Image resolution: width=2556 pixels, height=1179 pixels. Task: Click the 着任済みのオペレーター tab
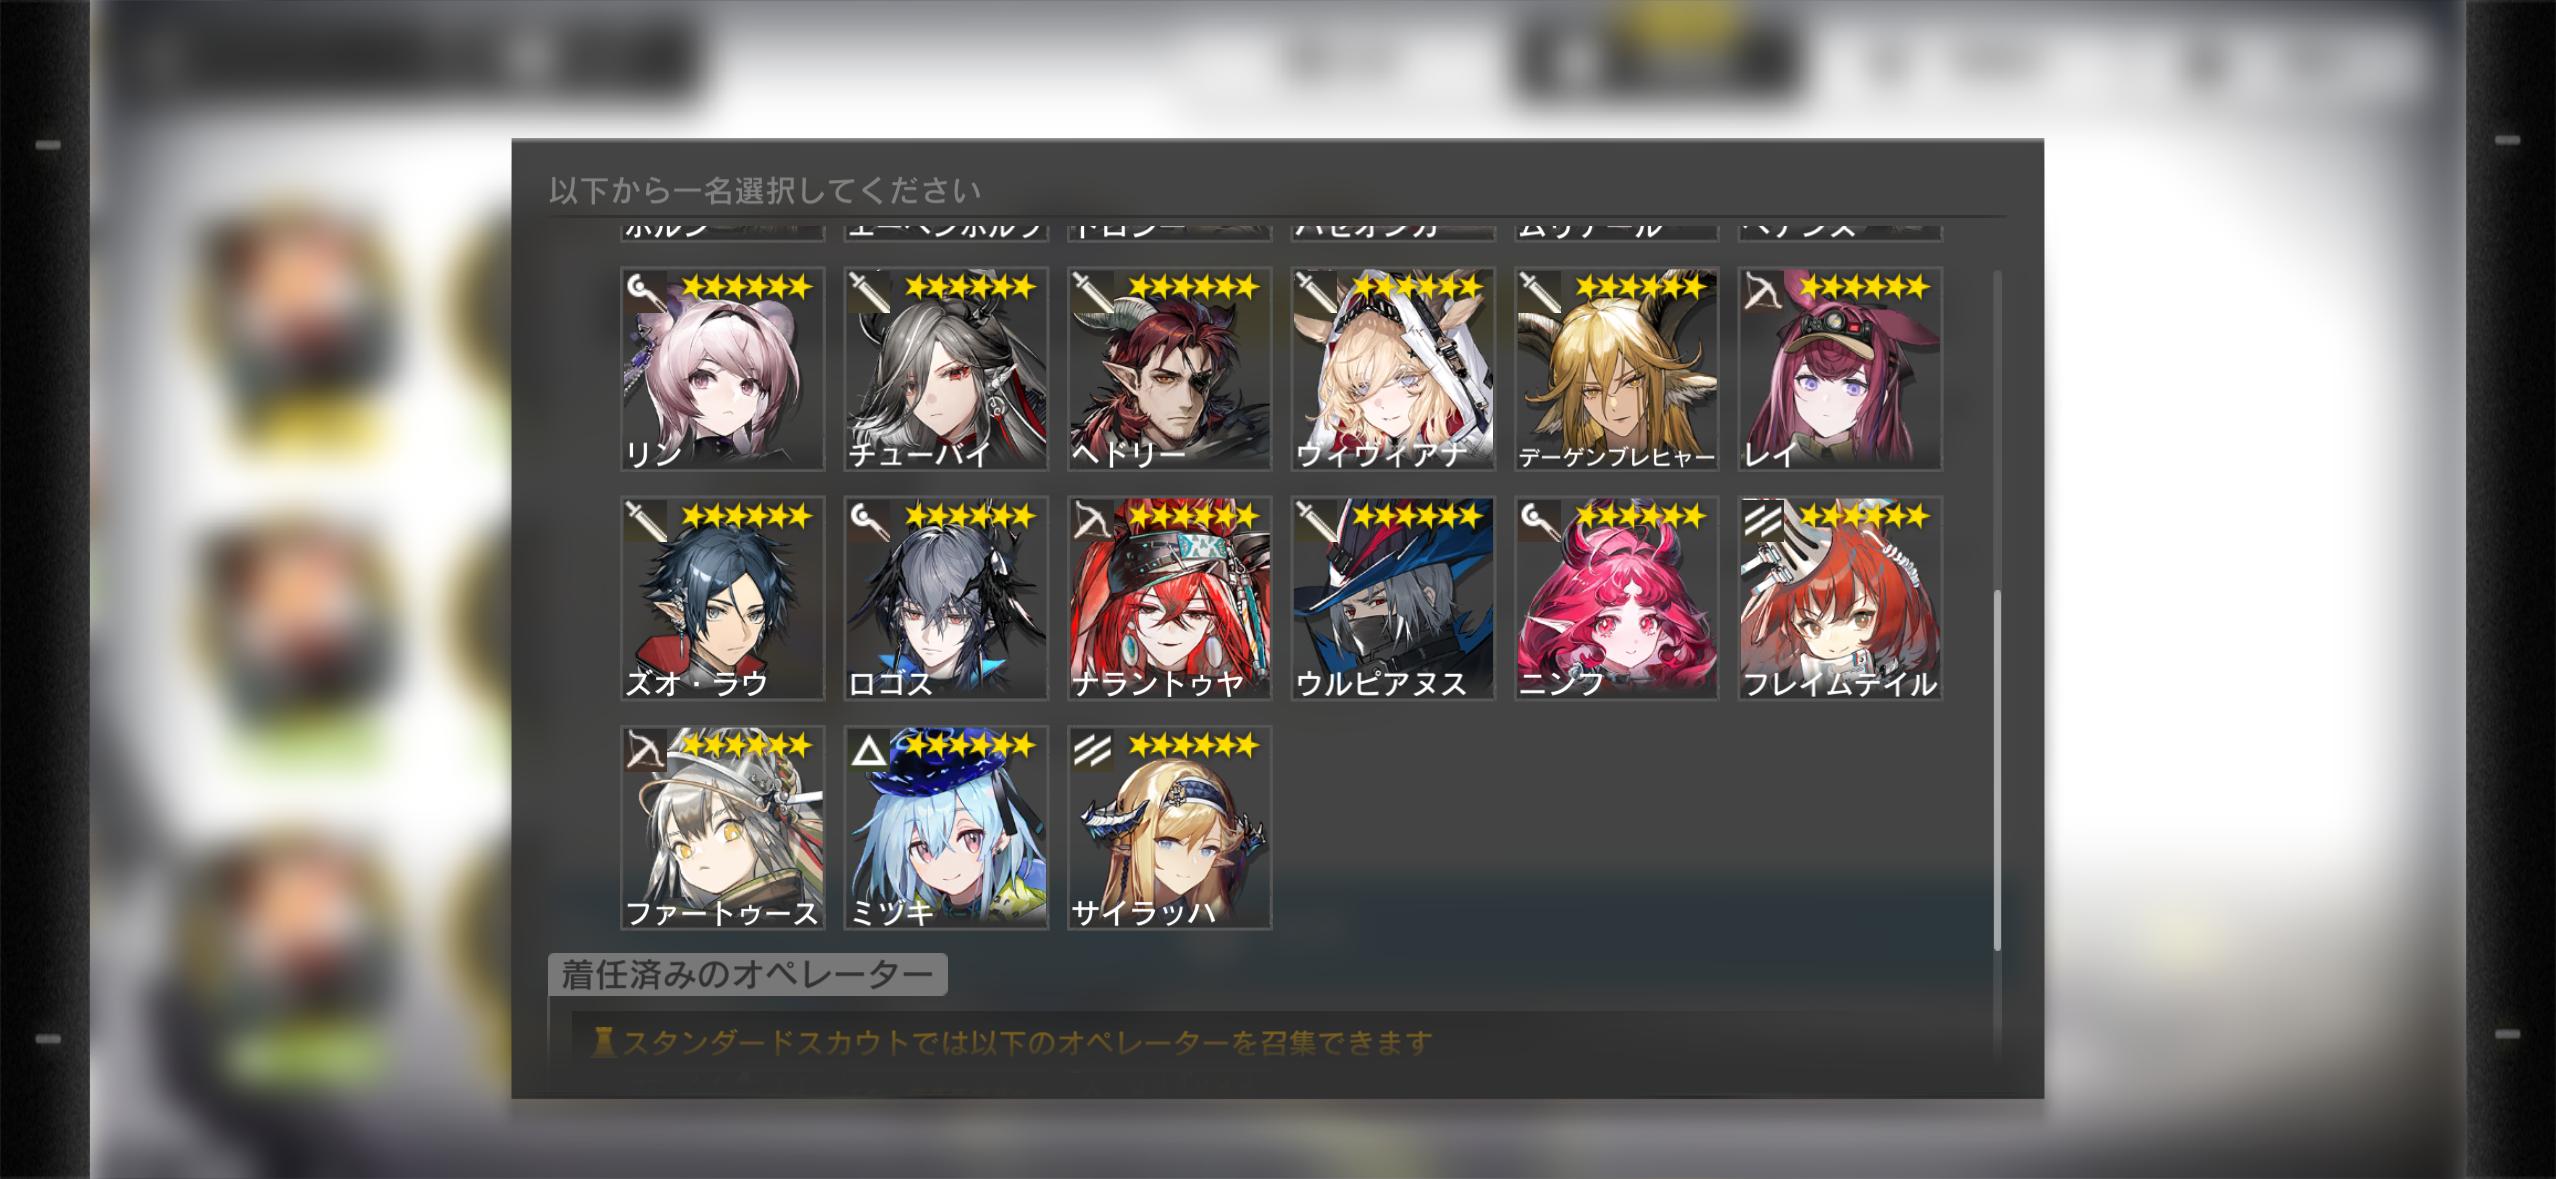click(x=747, y=974)
